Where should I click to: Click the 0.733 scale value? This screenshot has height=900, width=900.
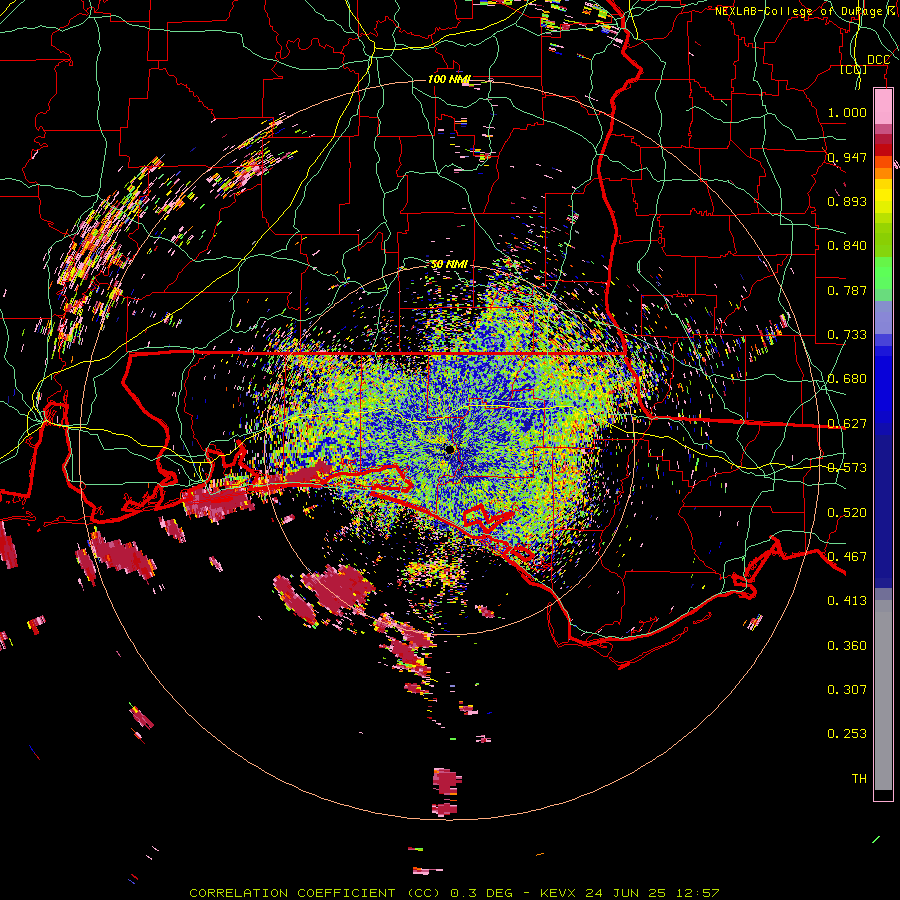click(847, 334)
